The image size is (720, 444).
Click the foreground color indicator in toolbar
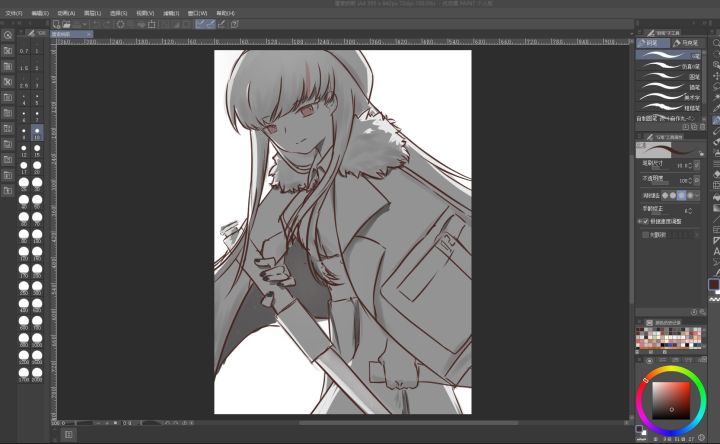point(714,284)
